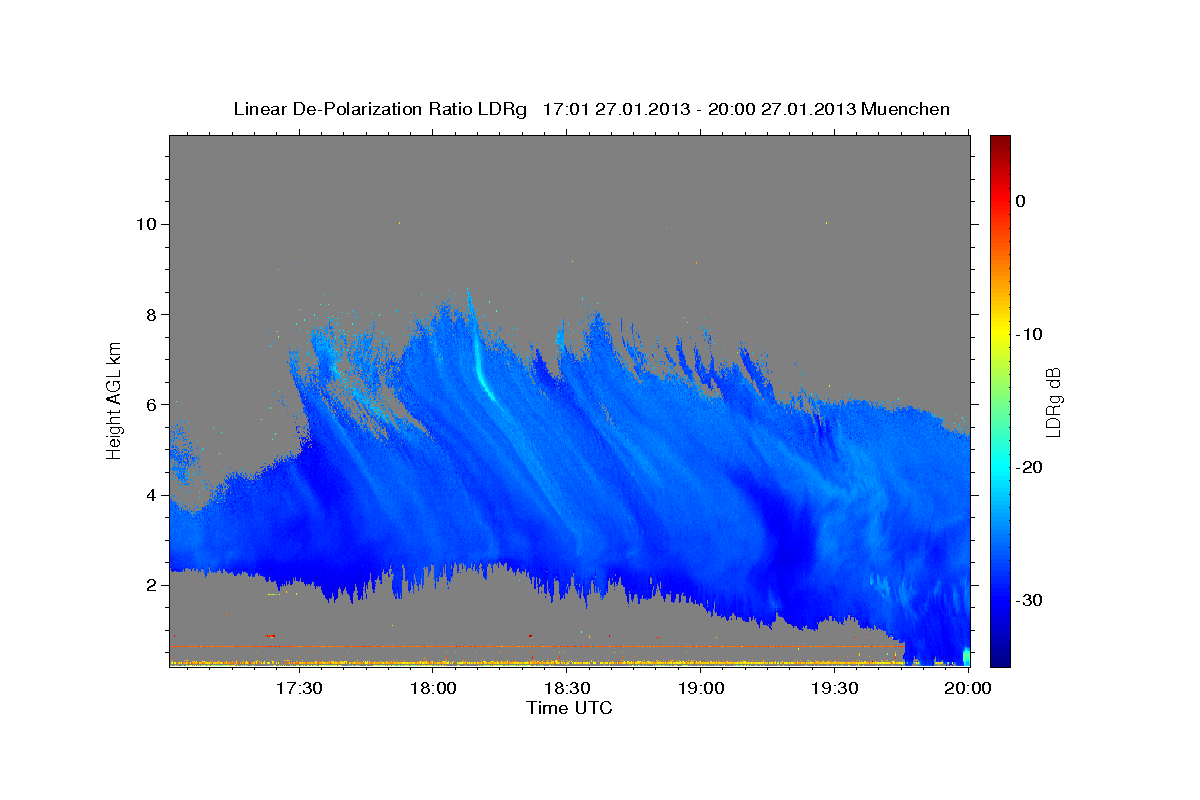
Task: Click the height tick label 2
Action: [154, 584]
